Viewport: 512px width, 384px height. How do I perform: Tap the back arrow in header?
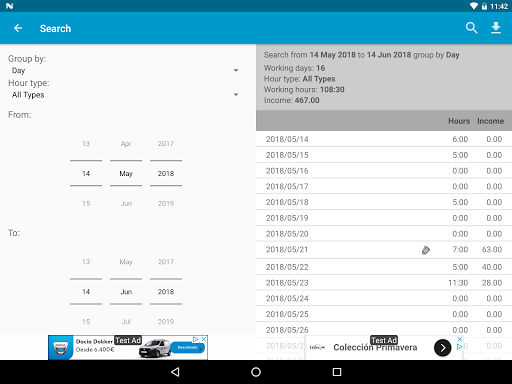[x=18, y=28]
